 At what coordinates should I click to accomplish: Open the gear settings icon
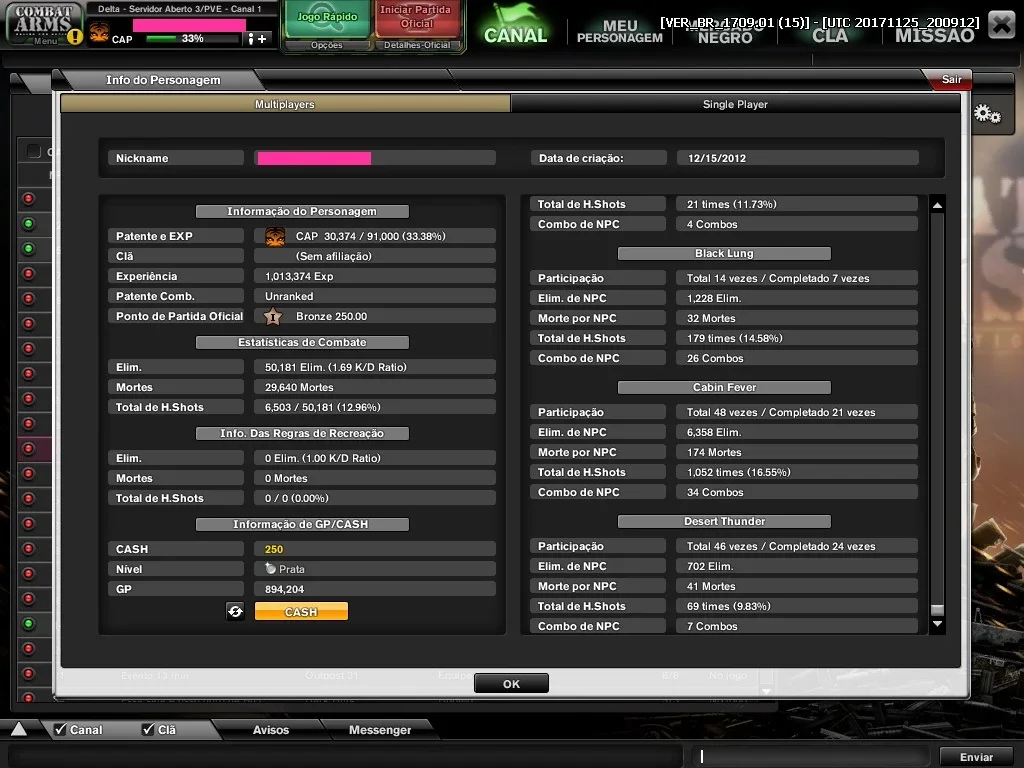(987, 114)
